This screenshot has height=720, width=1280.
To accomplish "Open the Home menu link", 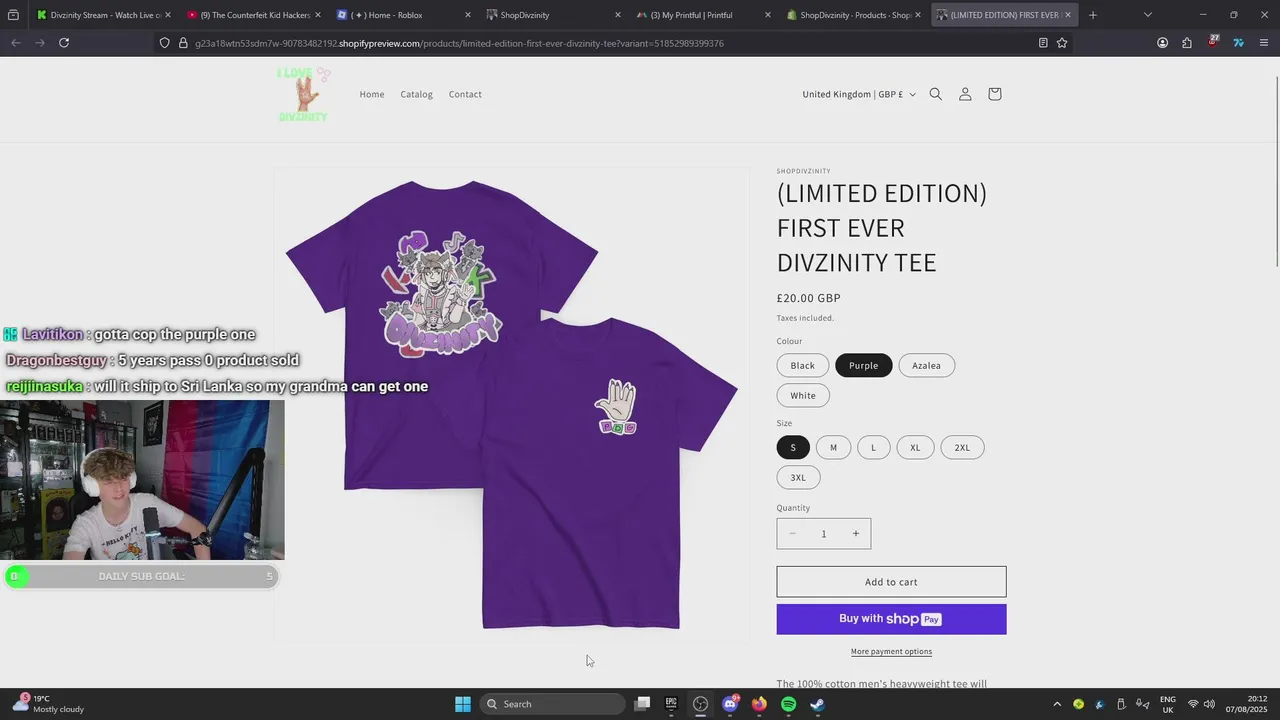I will coord(372,94).
